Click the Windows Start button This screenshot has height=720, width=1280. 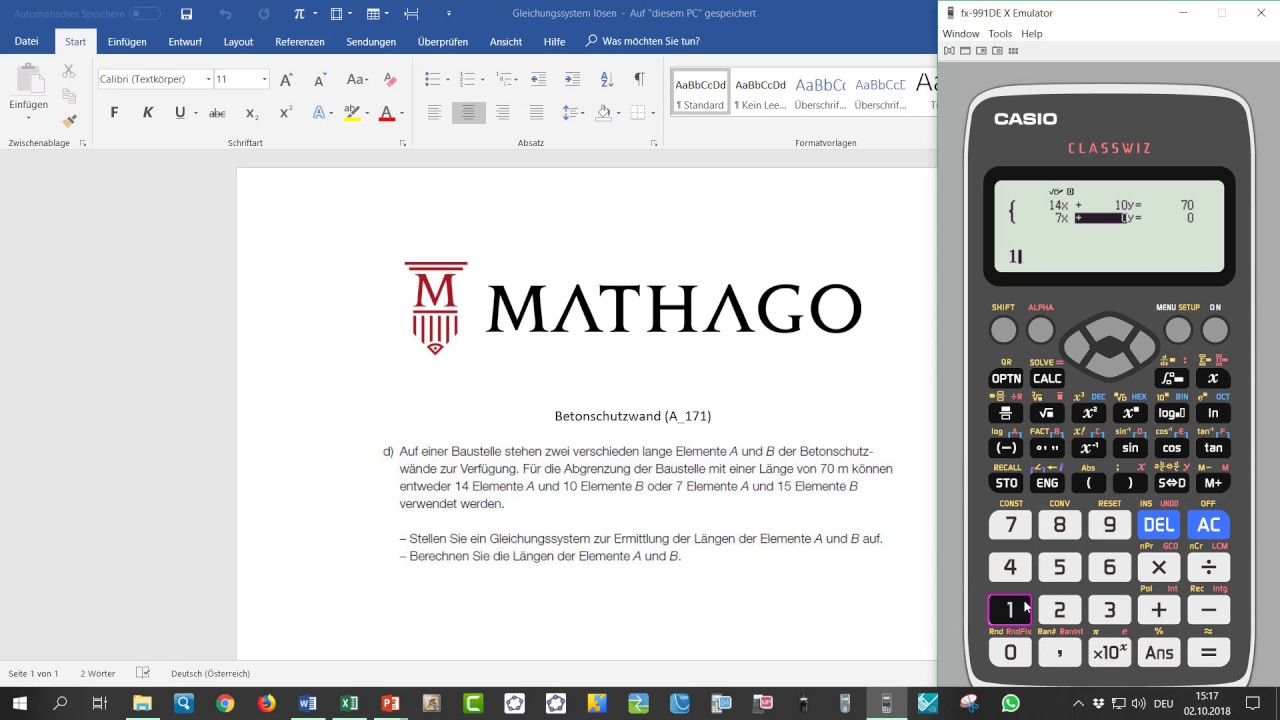[19, 703]
